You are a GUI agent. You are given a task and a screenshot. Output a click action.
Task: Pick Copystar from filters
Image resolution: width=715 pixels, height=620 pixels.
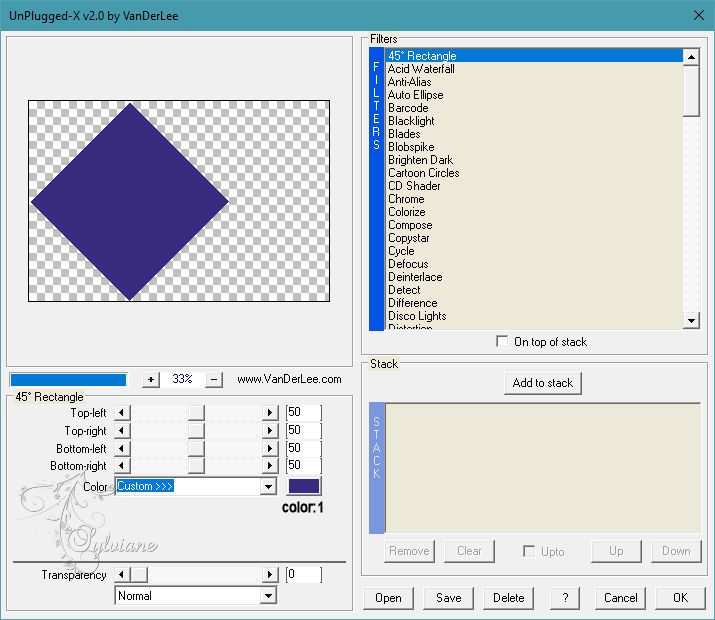(534, 238)
